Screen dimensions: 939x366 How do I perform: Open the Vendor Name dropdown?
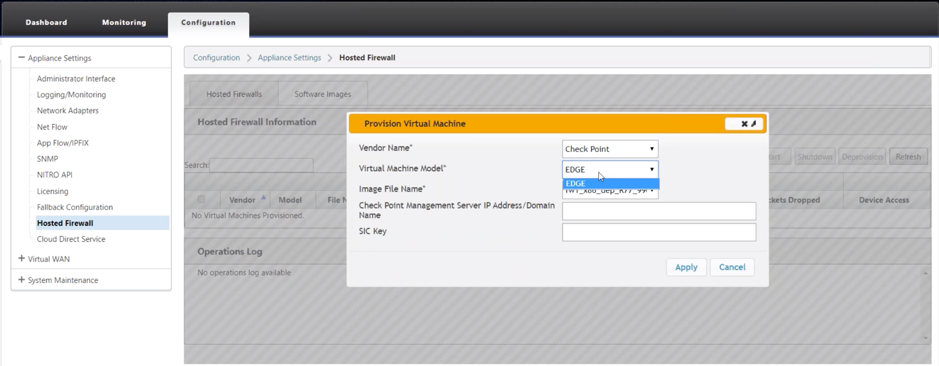tap(610, 149)
